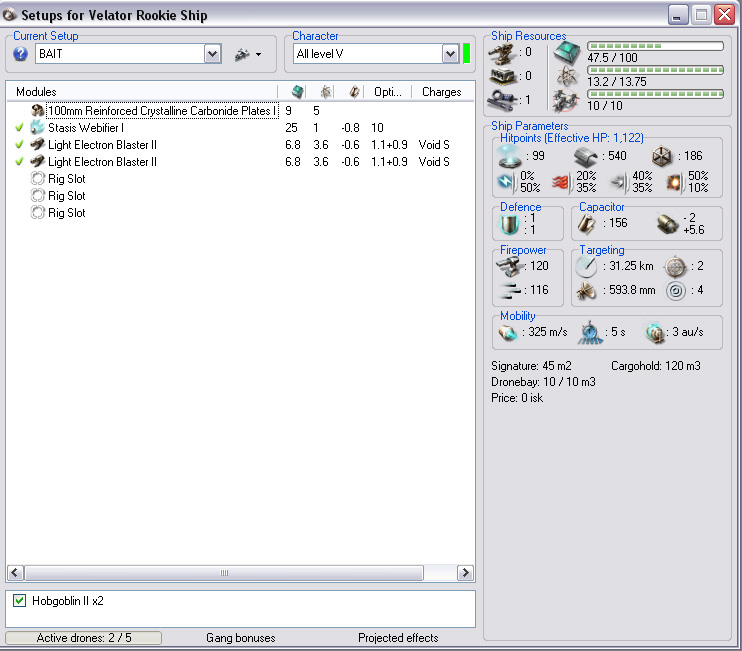Click the horizontal scrollbar right arrow
The width and height of the screenshot is (742, 651).
pos(465,573)
